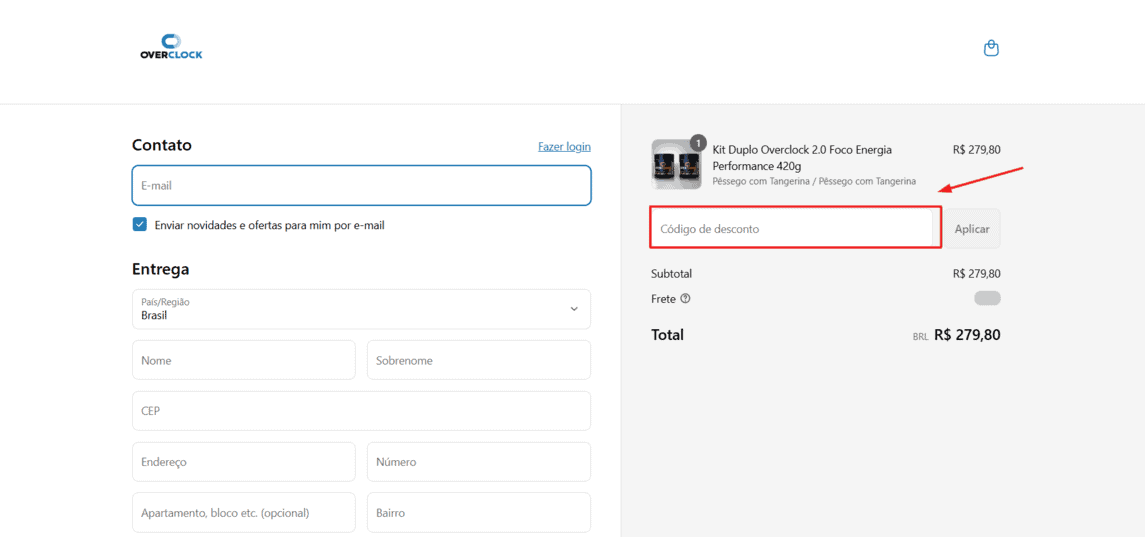Click the Aplicar discount button
Screen dimensions: 1145x537
click(x=972, y=229)
